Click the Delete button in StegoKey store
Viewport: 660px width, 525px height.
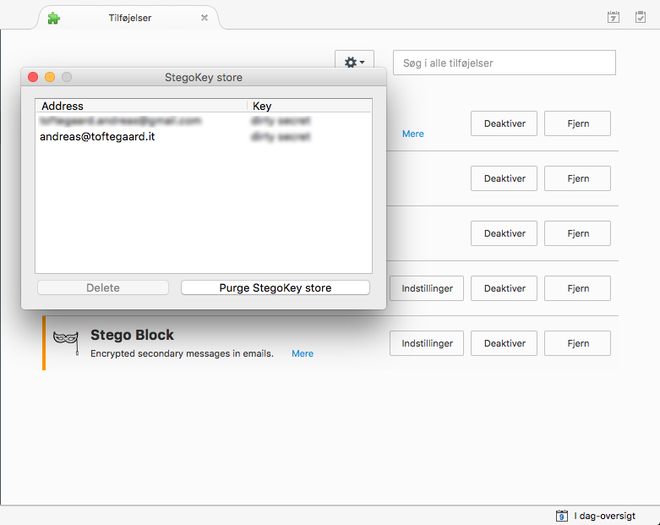point(103,288)
